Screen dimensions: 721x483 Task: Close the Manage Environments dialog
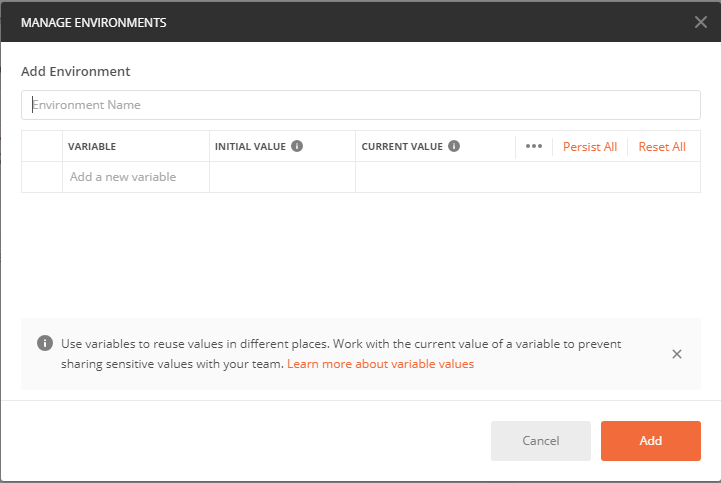700,21
